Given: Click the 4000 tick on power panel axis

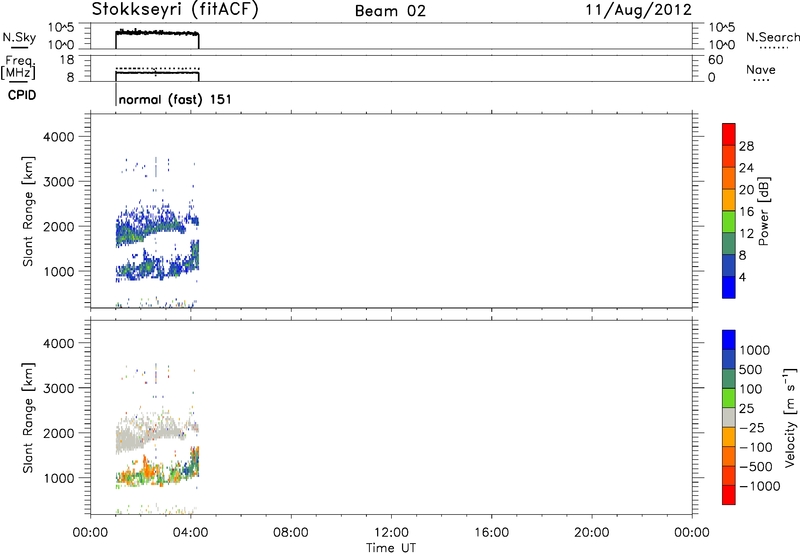Looking at the screenshot, I should (x=59, y=137).
